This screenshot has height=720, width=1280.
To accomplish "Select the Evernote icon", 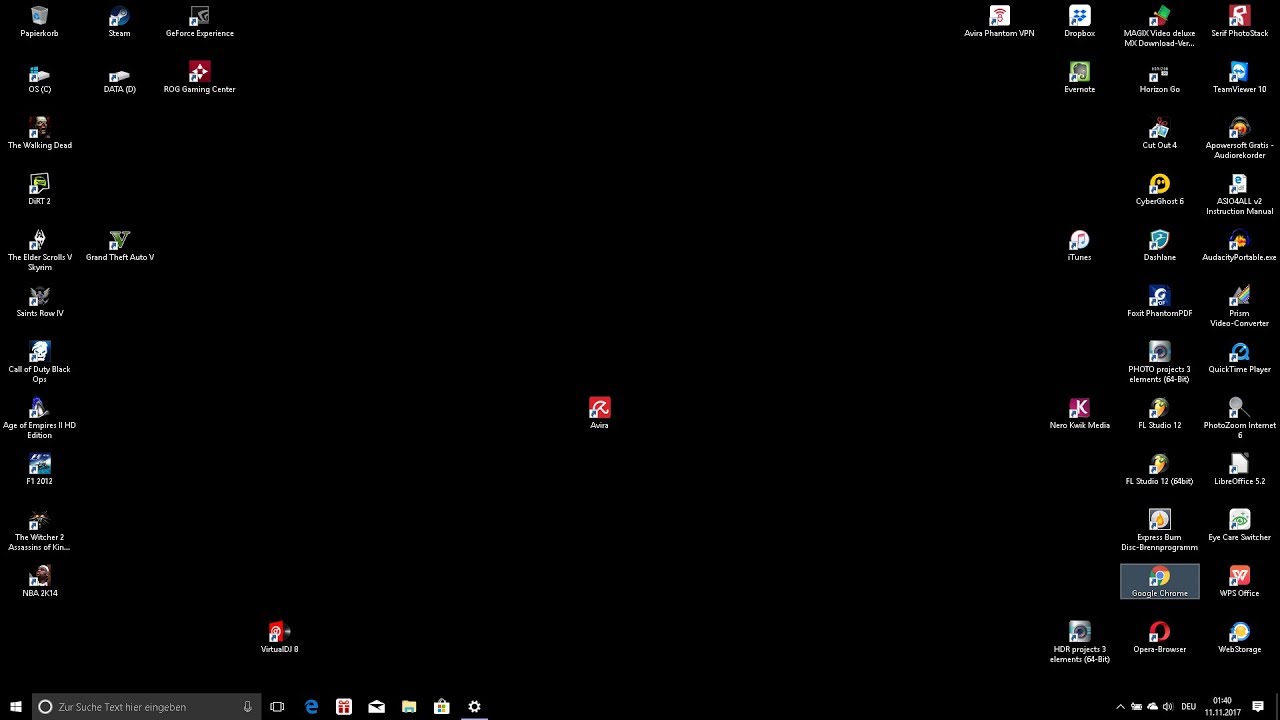I will coord(1079,78).
